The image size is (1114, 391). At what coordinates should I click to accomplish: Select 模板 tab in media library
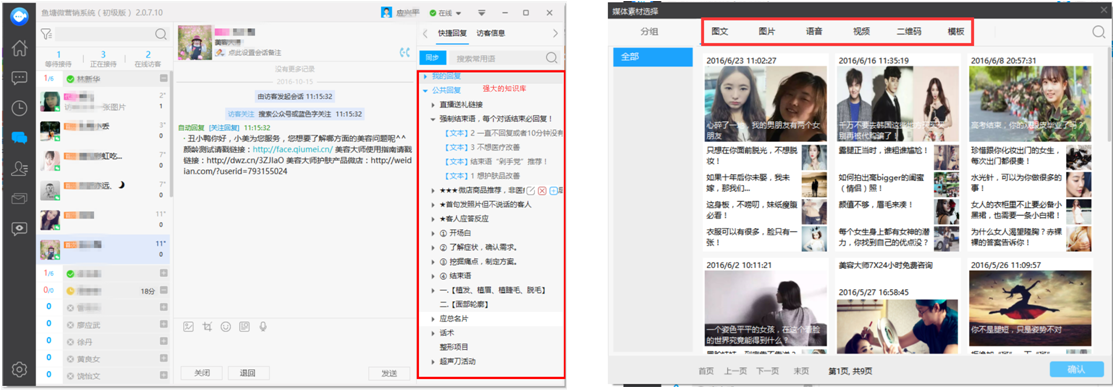point(956,31)
